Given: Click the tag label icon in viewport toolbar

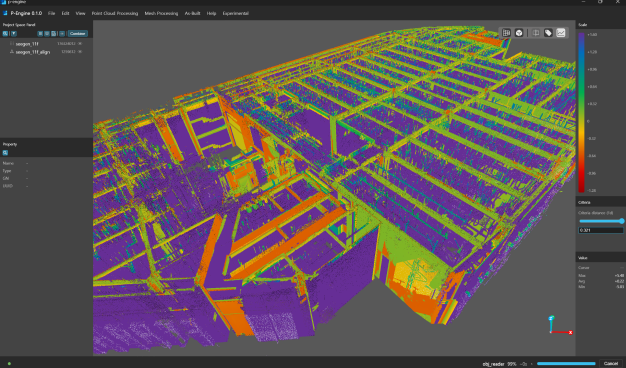Looking at the screenshot, I should pyautogui.click(x=548, y=33).
